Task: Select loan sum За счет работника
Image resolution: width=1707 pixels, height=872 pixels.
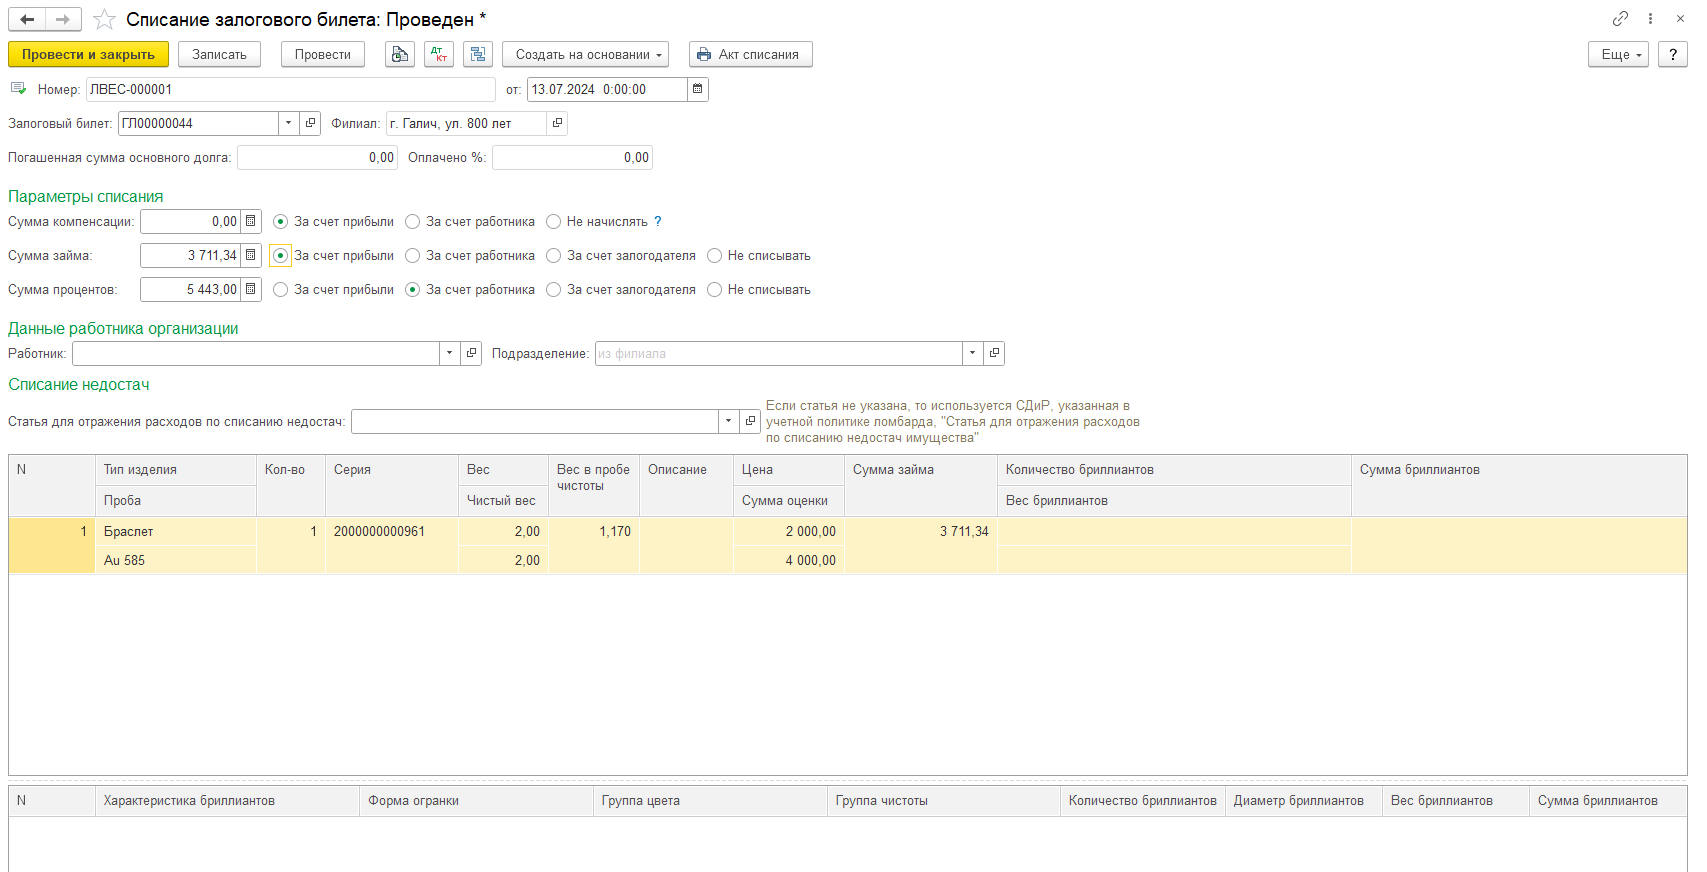Action: (x=412, y=255)
